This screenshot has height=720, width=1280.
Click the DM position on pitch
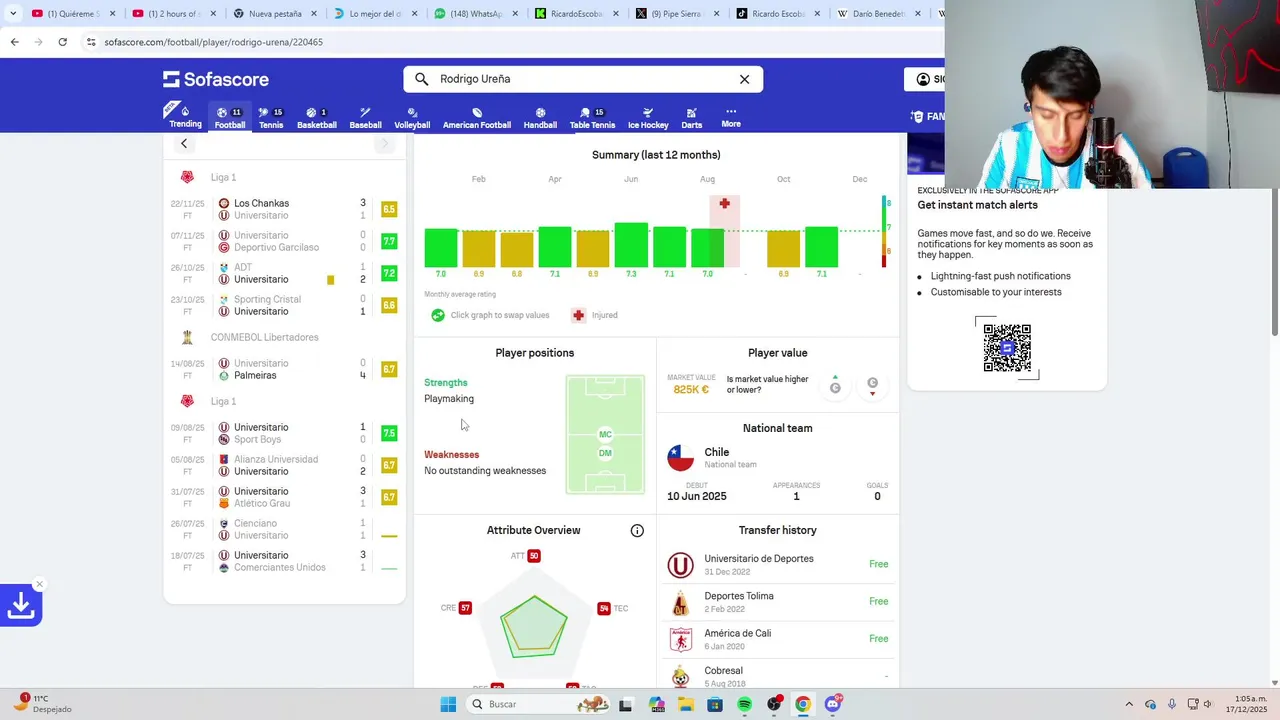605,454
